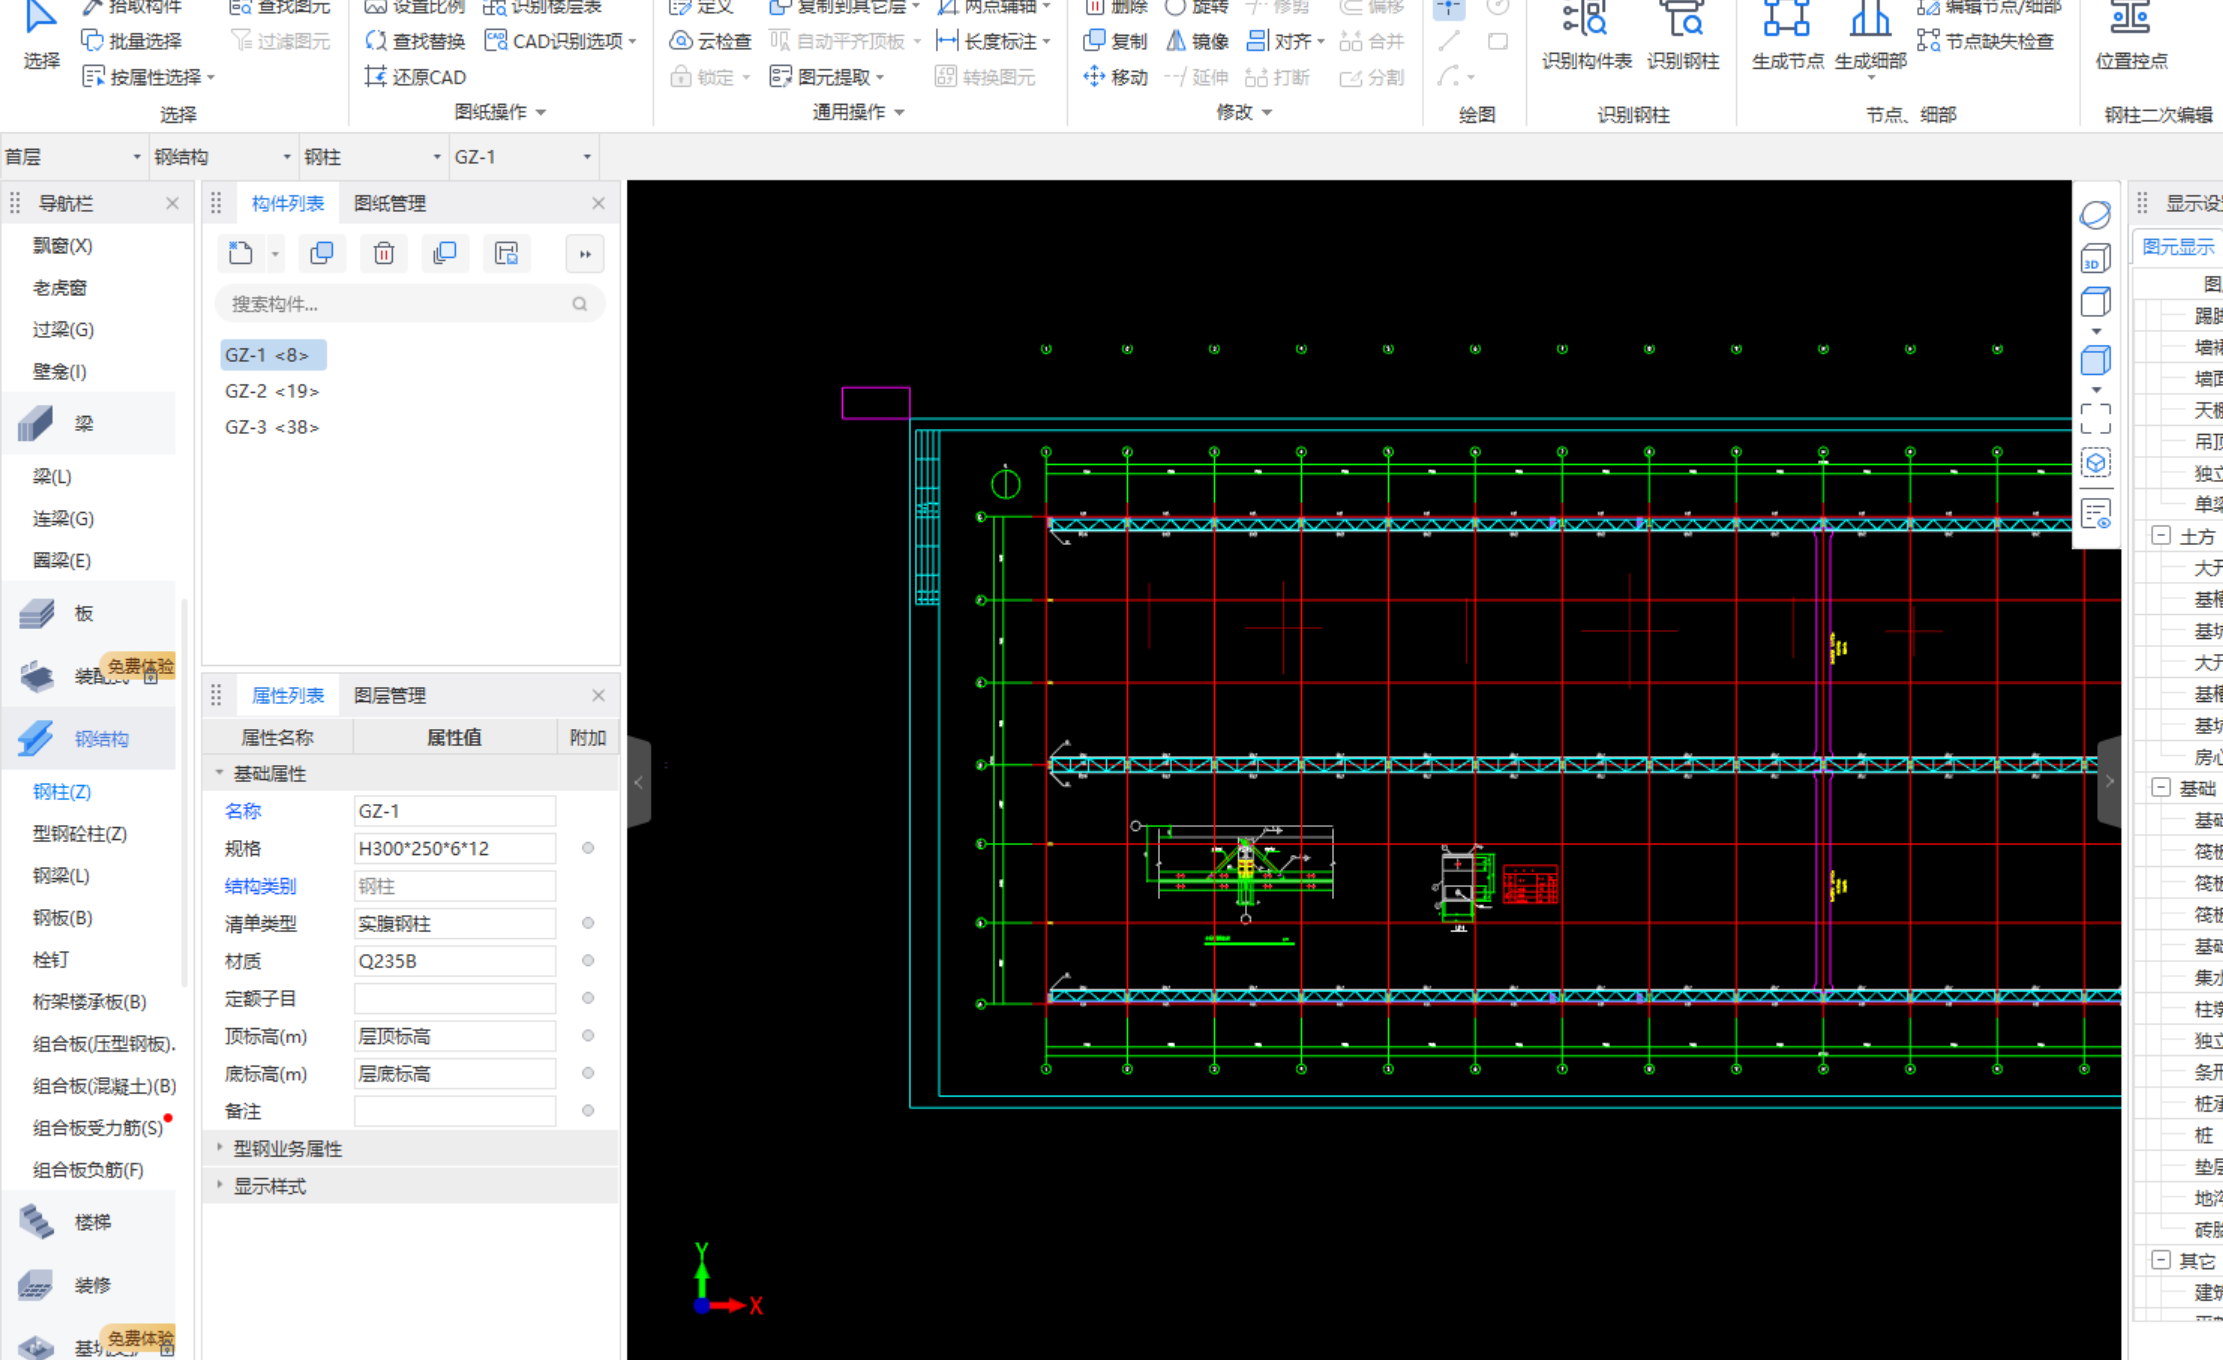Collapse the 土方 tree group
This screenshot has height=1360, width=2223.
[x=2161, y=536]
